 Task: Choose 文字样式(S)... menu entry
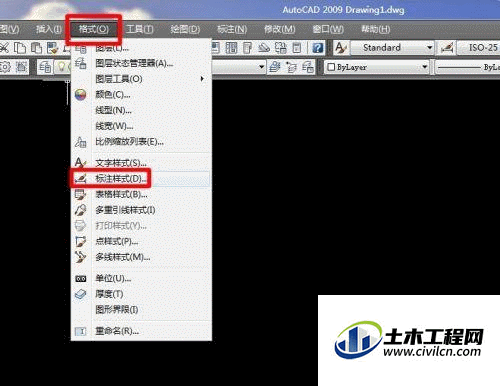[x=141, y=163]
